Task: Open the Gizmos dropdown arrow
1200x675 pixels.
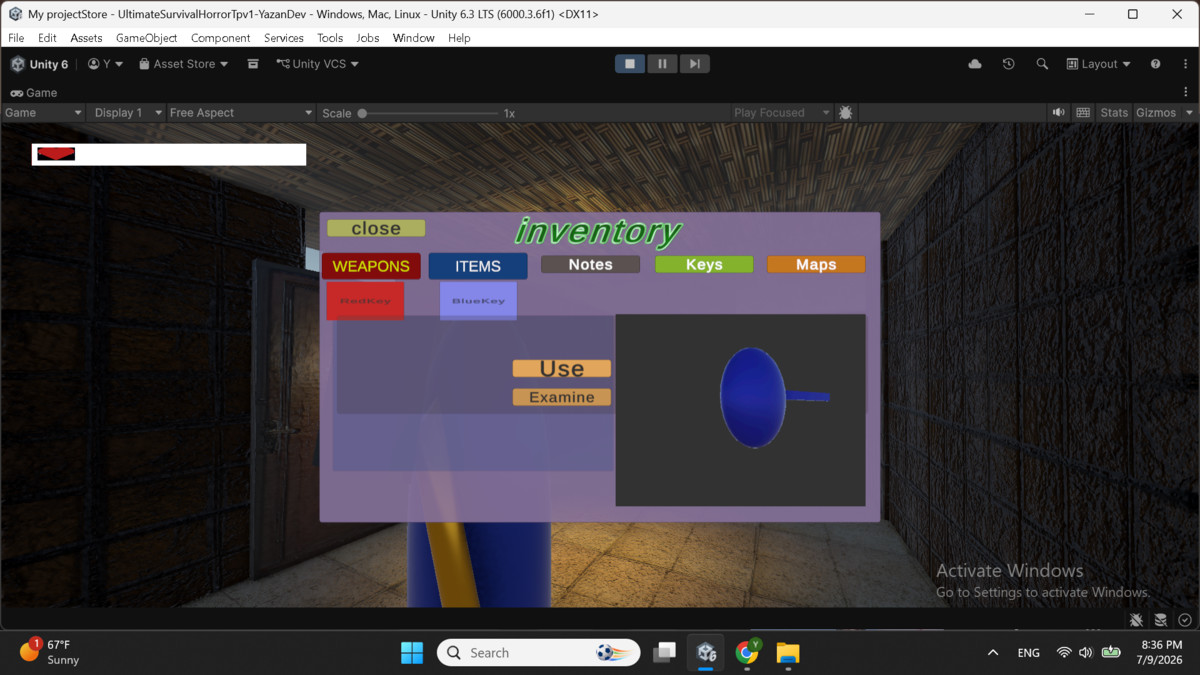Action: coord(1189,113)
